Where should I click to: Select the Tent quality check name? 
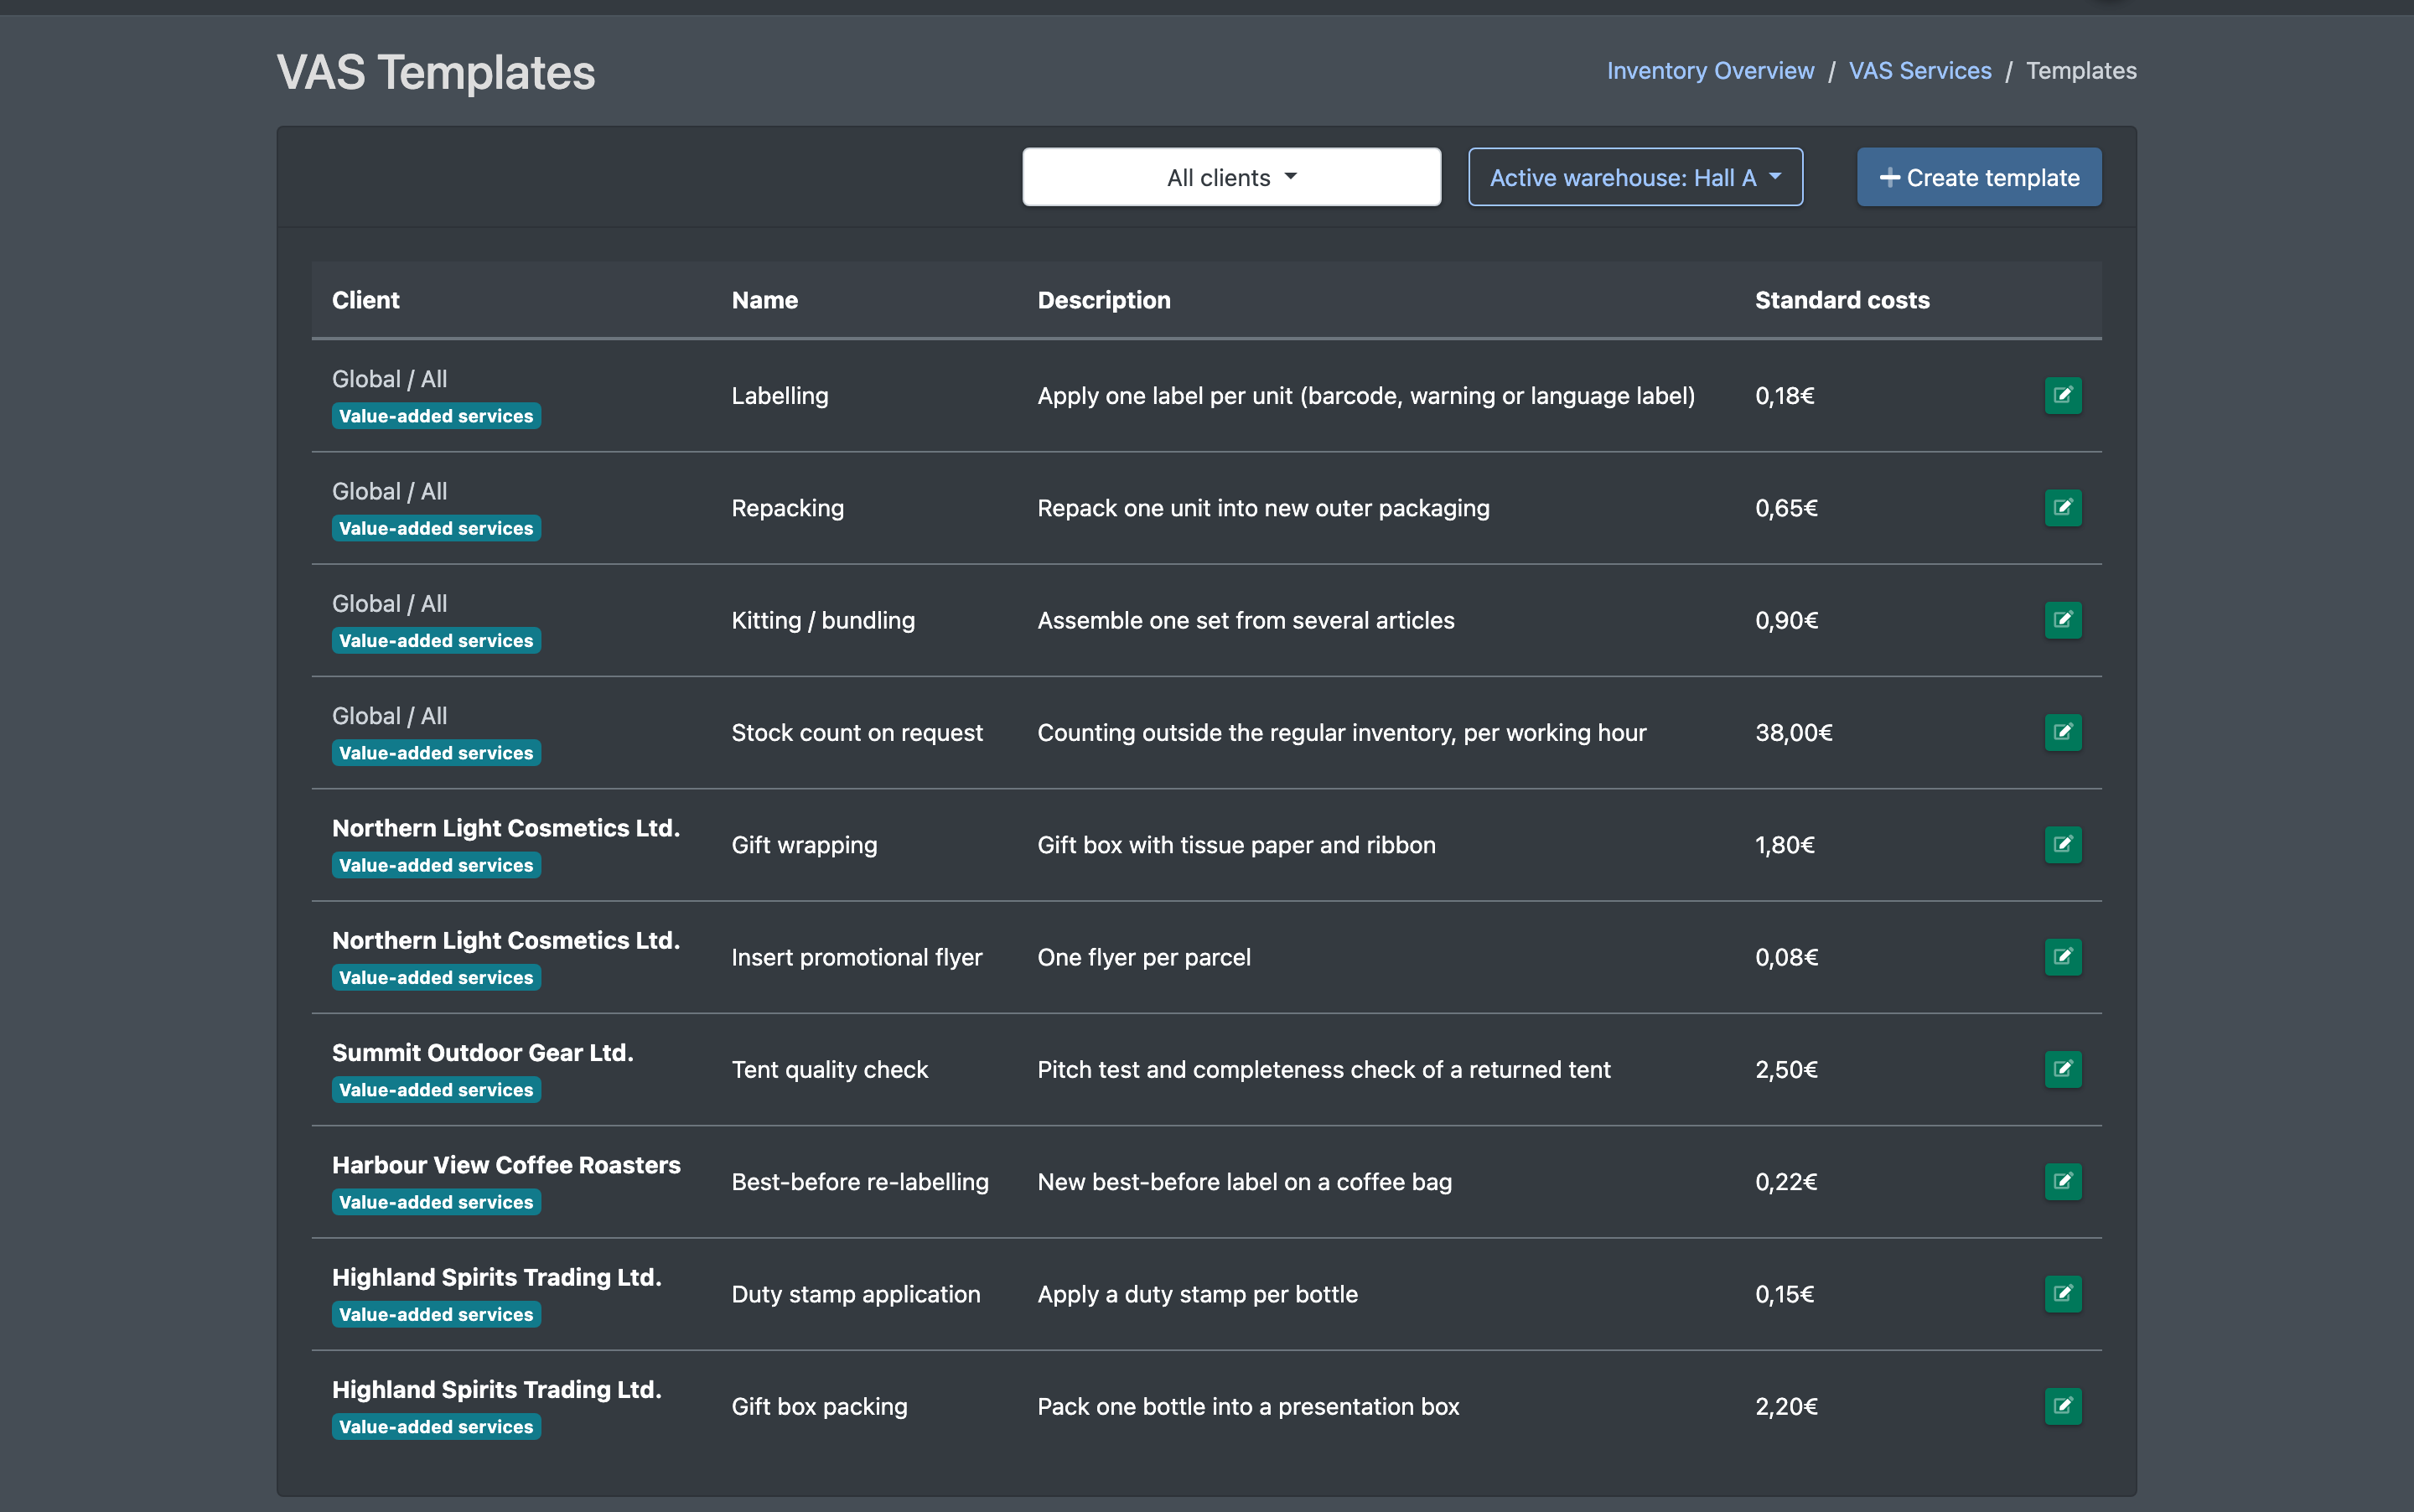coord(830,1069)
